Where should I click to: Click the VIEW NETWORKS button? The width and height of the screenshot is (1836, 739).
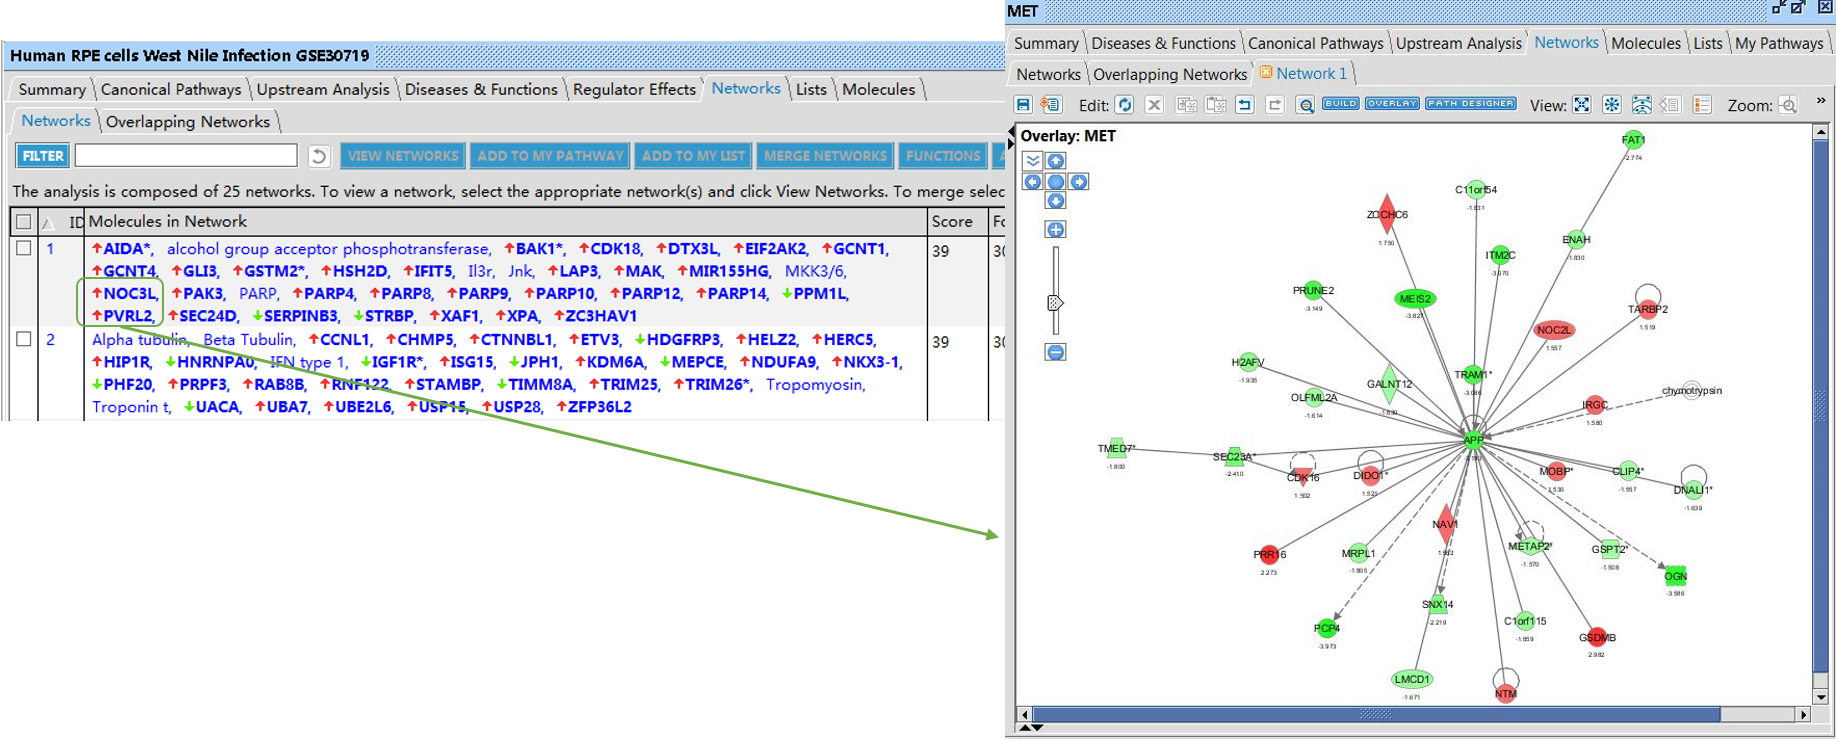coord(403,156)
